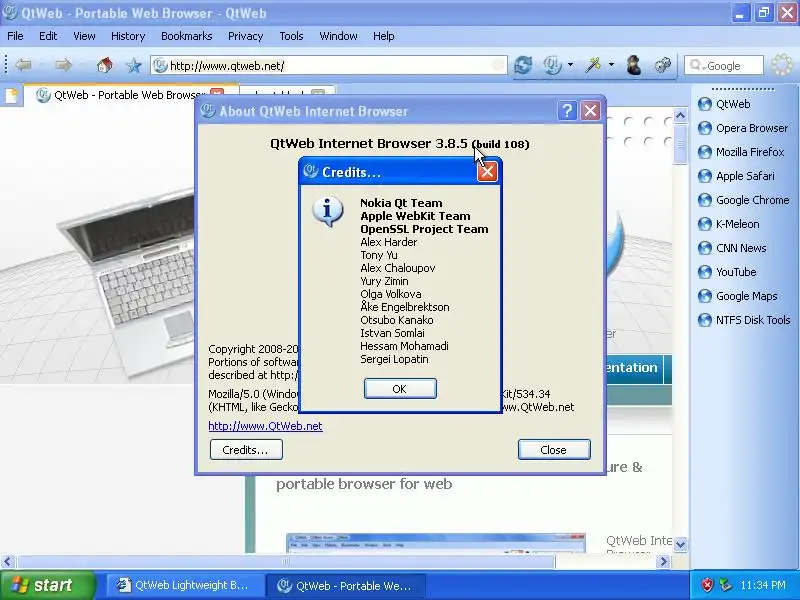Click the settings gears toolbar icon
The image size is (800, 600).
[x=663, y=65]
